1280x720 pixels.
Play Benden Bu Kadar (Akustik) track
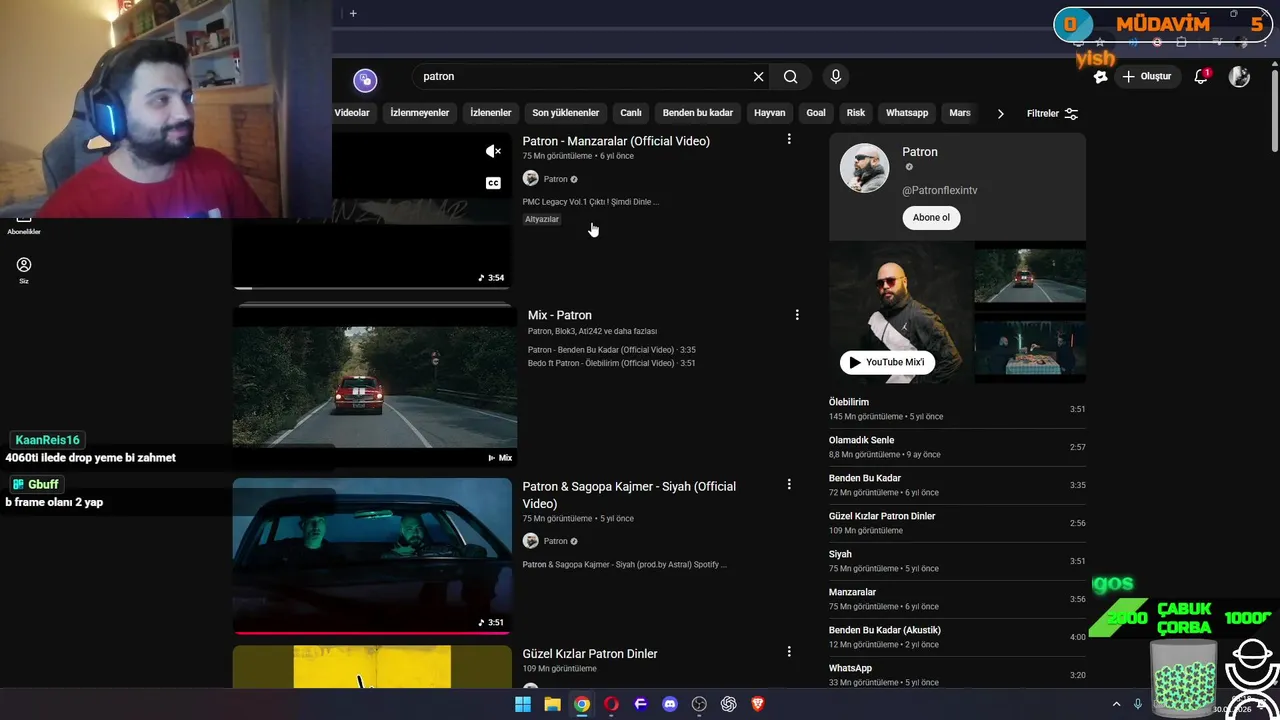pos(957,637)
